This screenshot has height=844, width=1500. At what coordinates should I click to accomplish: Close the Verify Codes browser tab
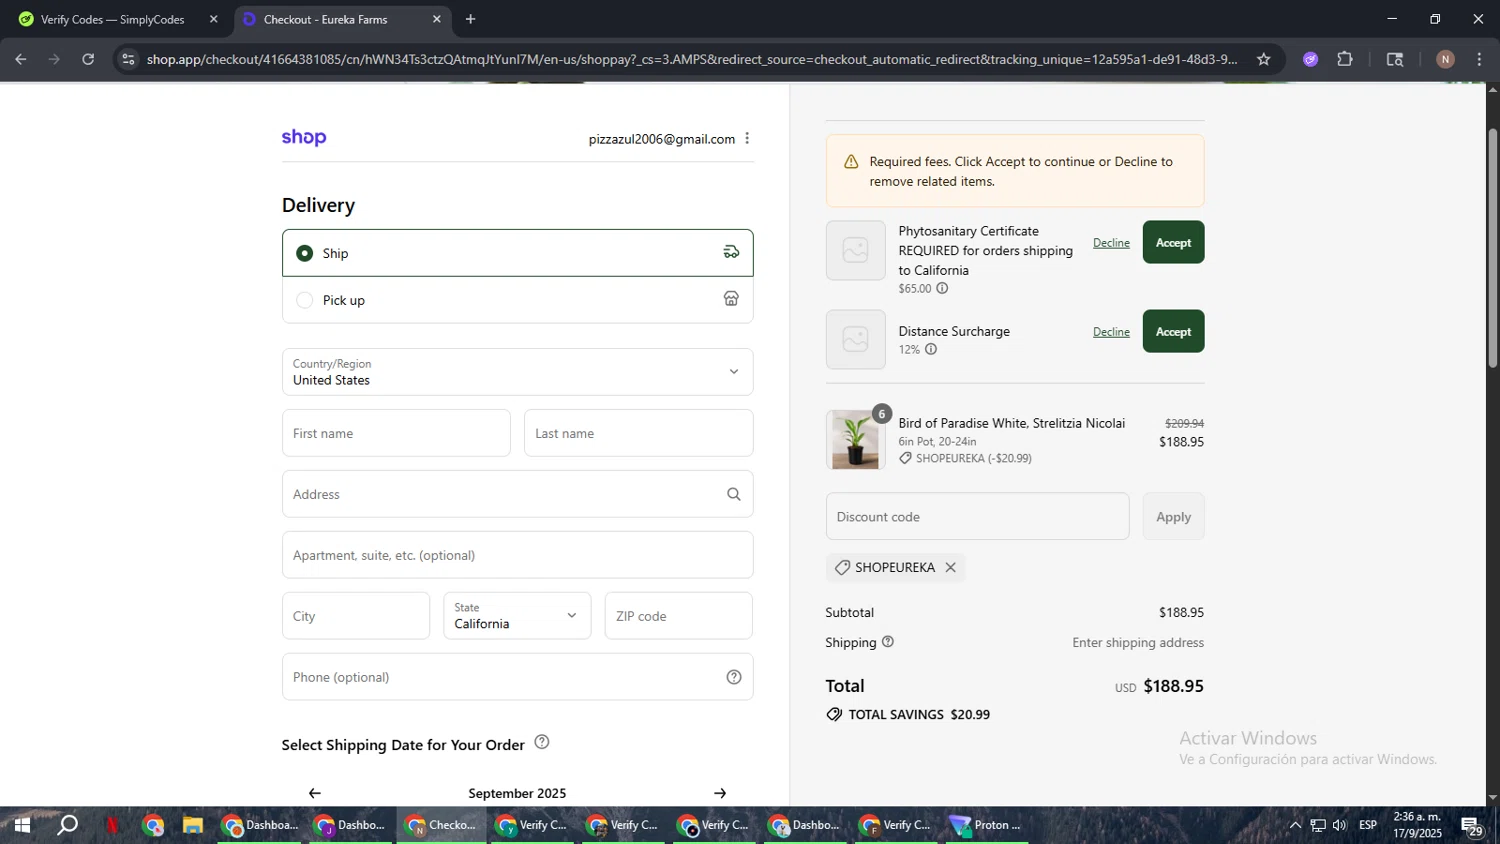[213, 19]
